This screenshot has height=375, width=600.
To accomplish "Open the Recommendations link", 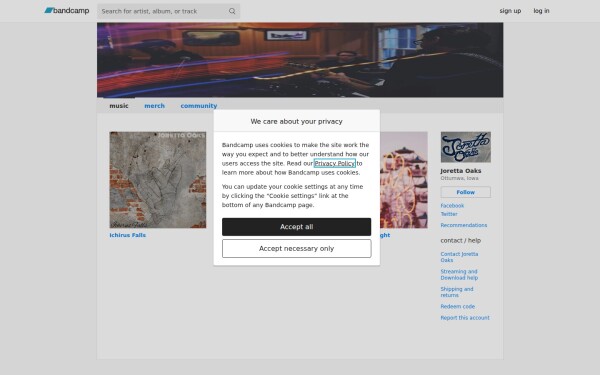I will tap(463, 225).
